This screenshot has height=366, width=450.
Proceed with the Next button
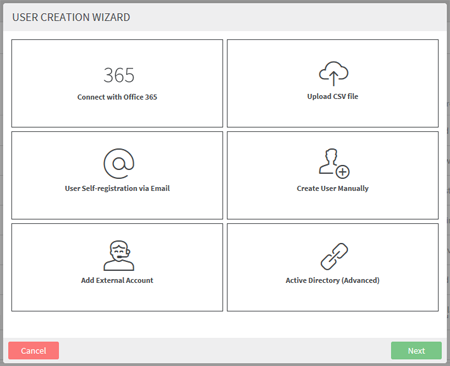coord(416,350)
